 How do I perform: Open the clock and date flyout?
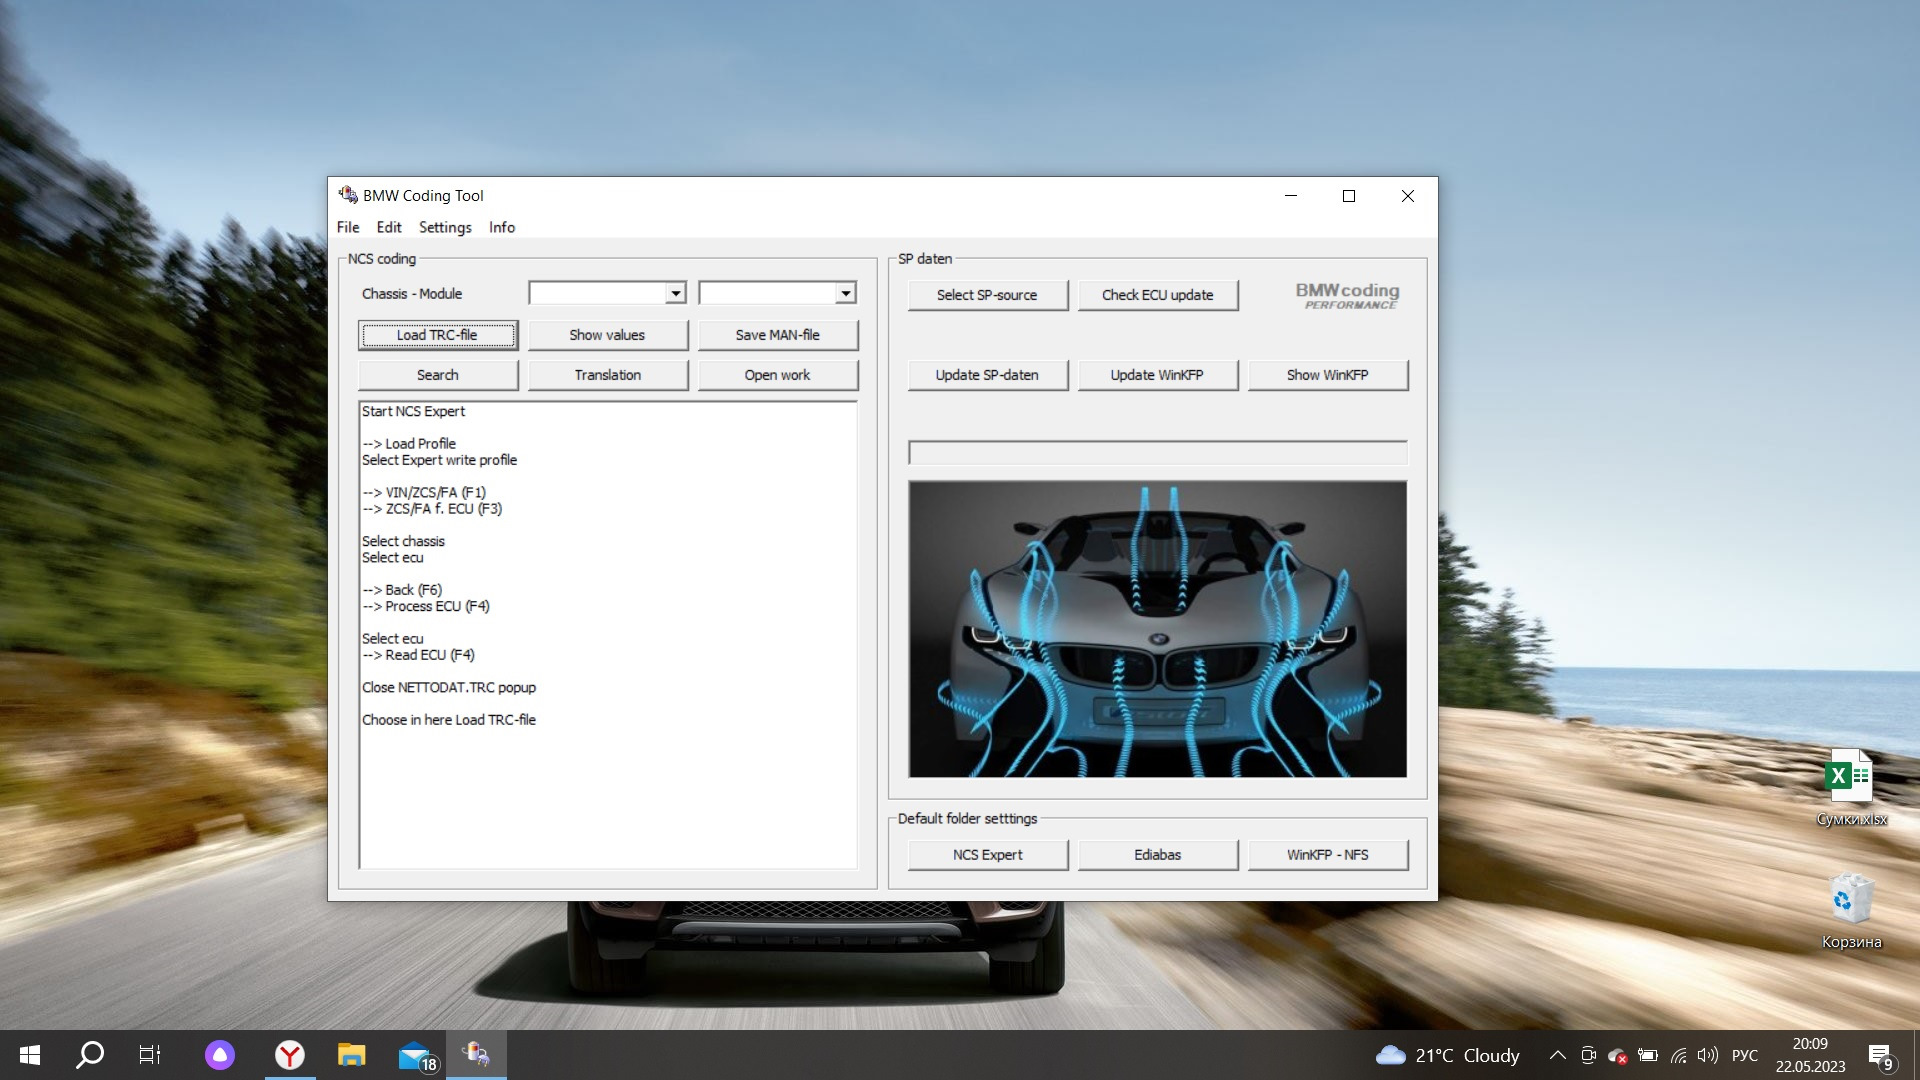1810,1055
